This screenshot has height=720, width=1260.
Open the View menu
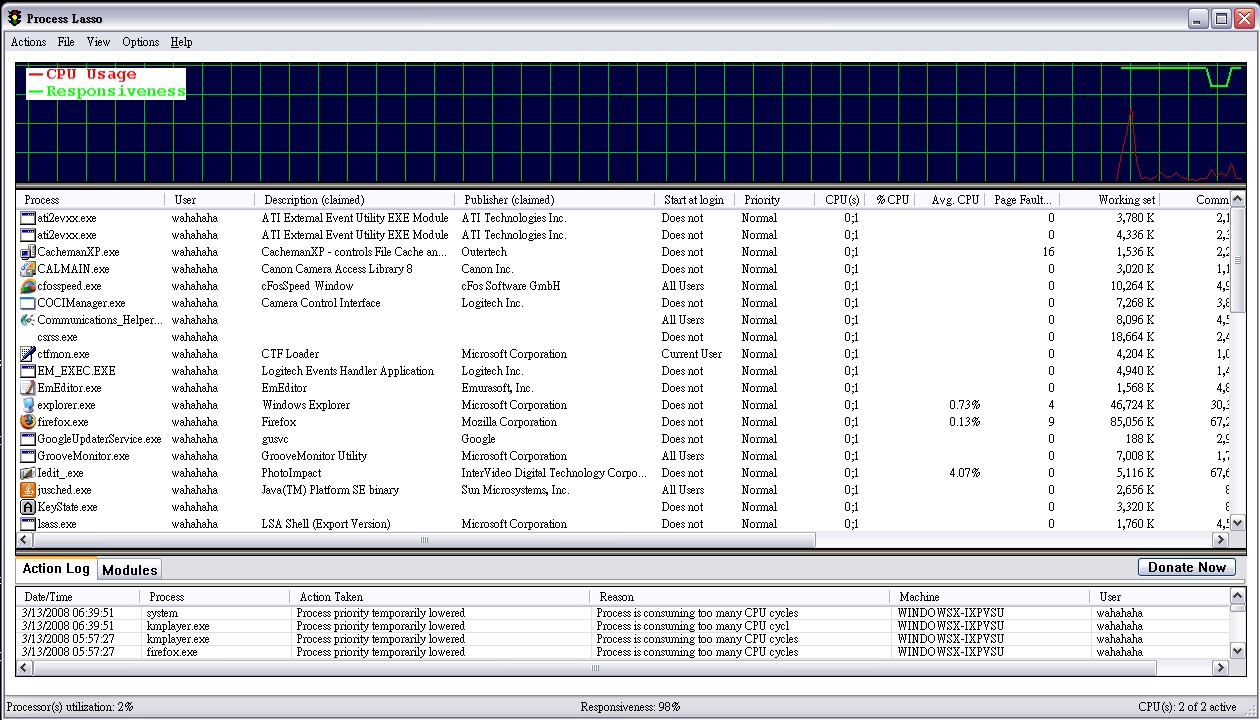(x=98, y=42)
